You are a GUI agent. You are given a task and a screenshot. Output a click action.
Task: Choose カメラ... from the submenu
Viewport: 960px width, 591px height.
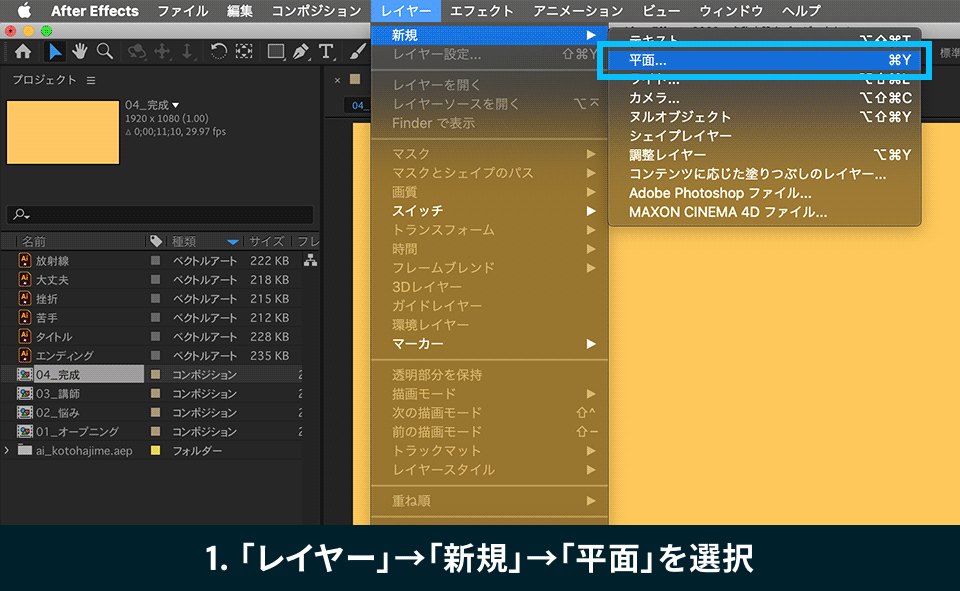[x=764, y=98]
